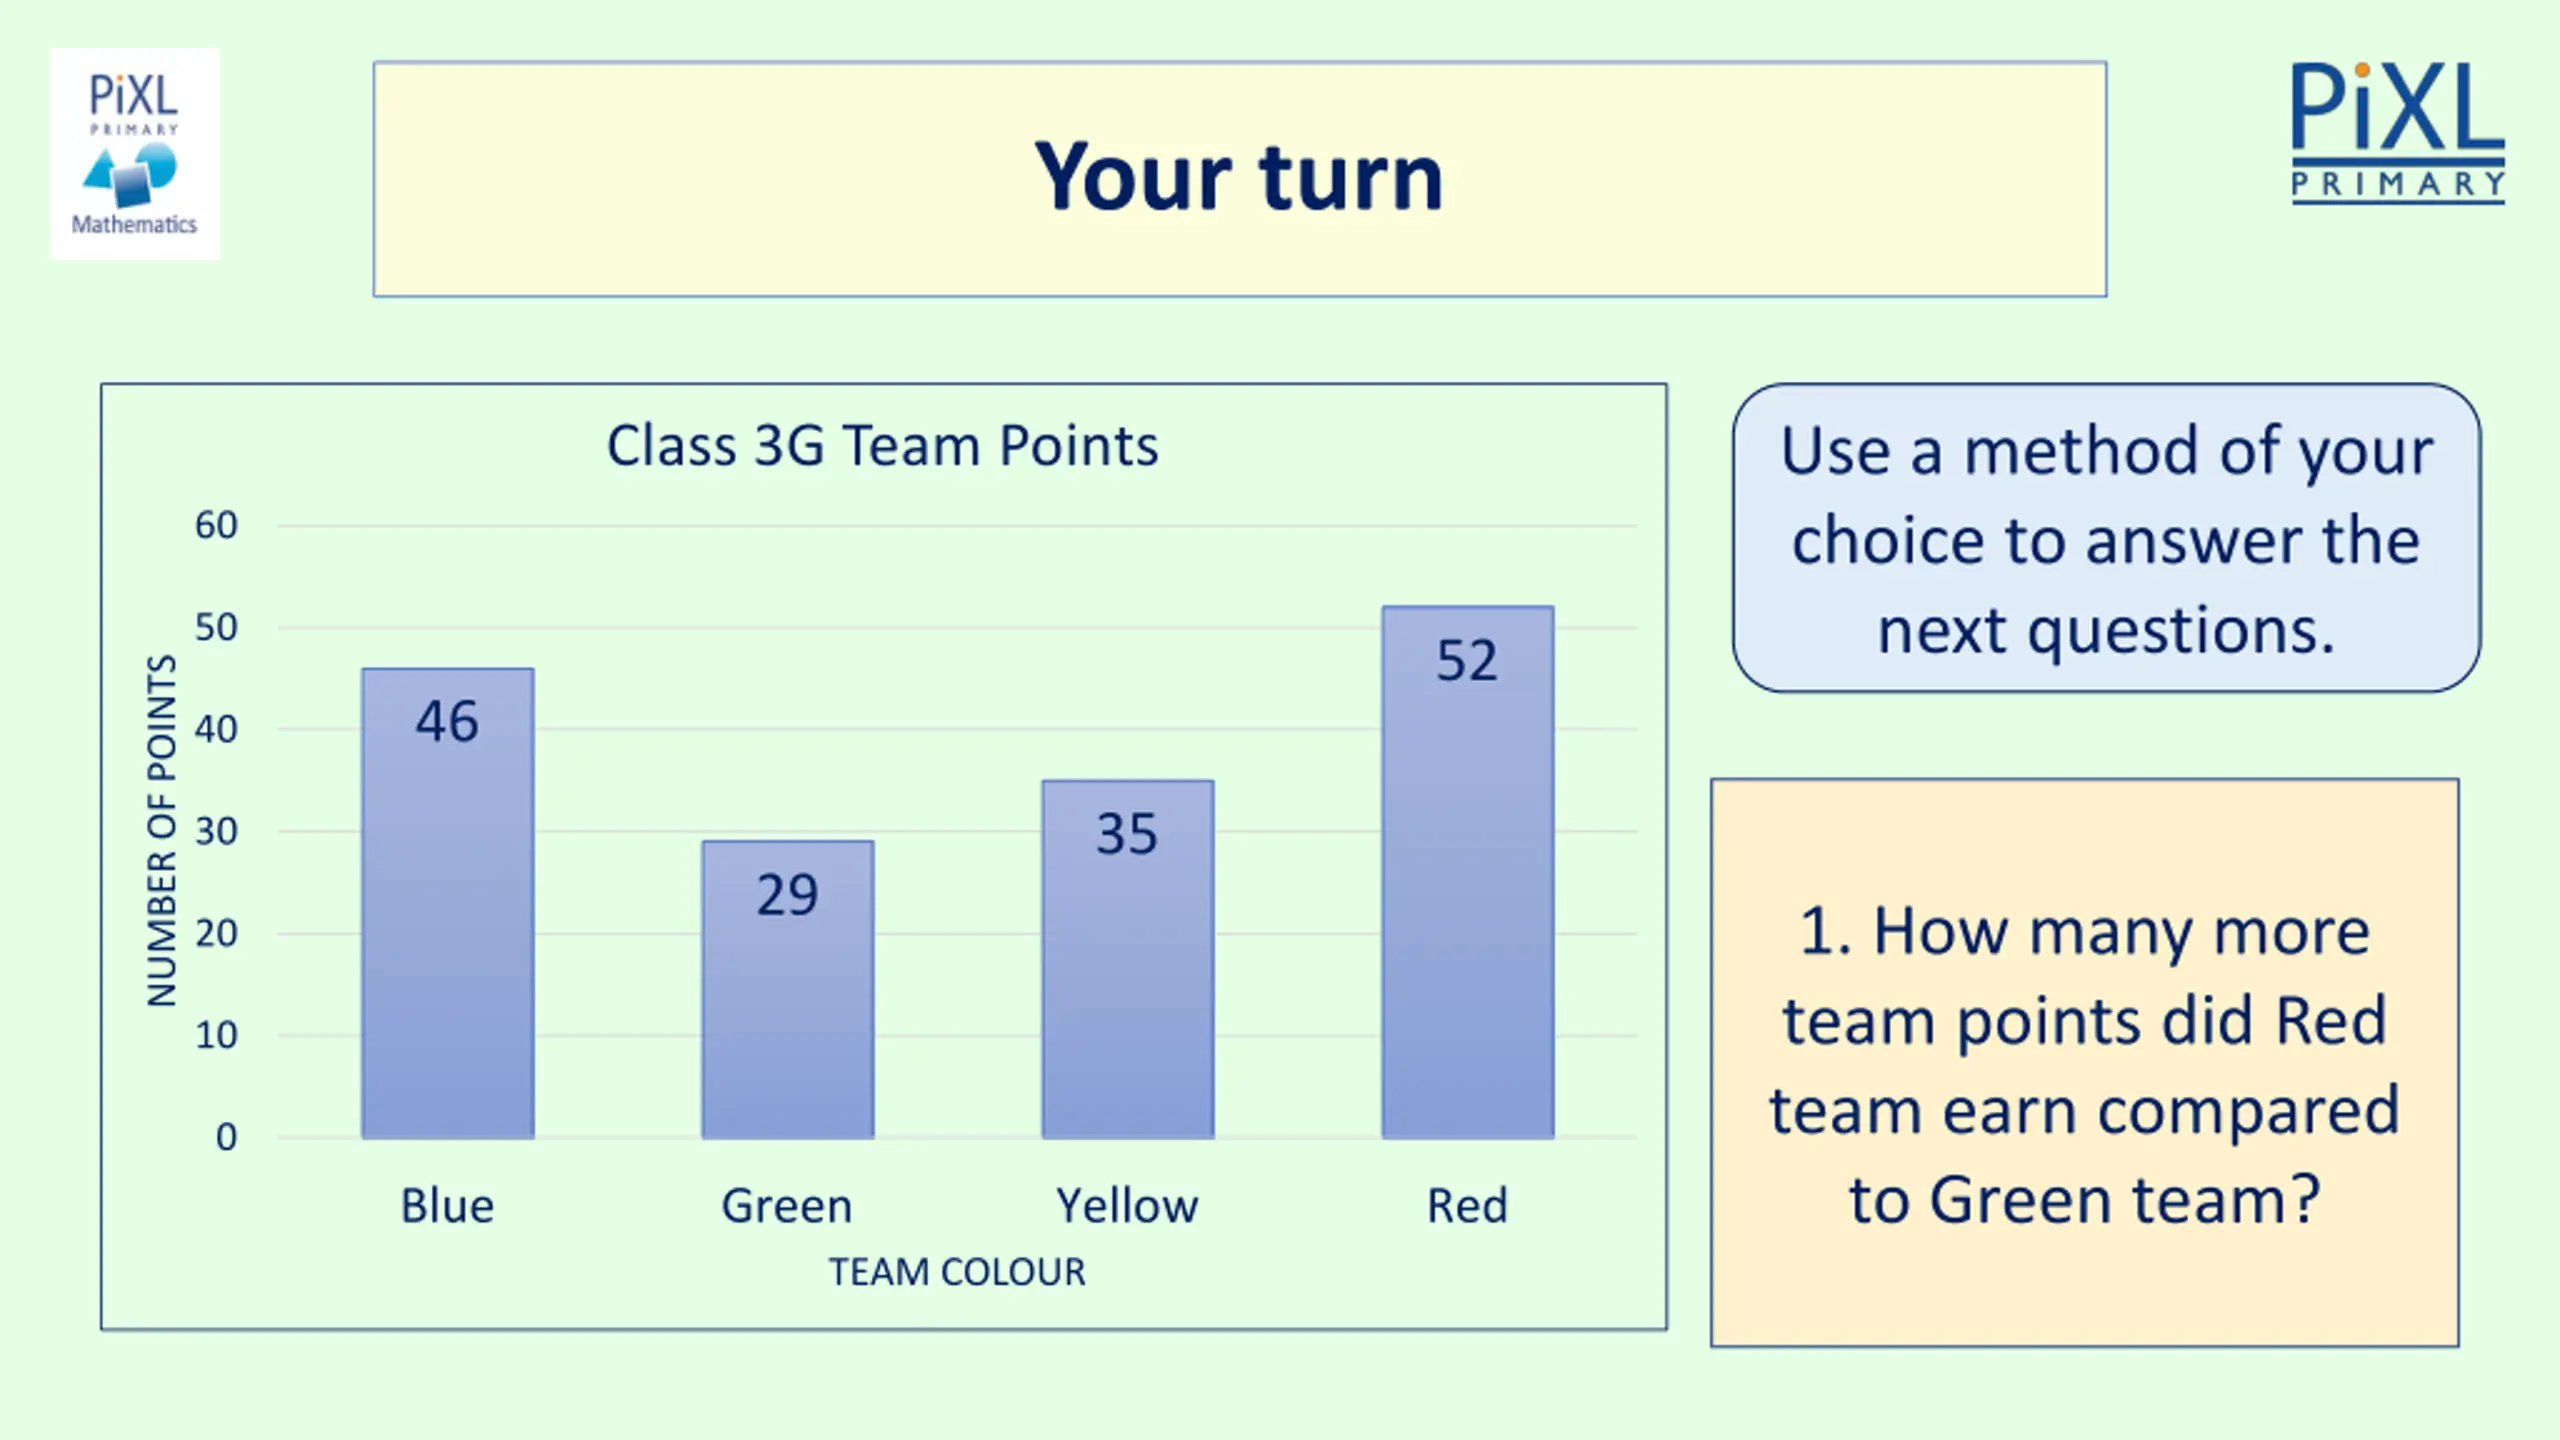Select the Yellow team bar

[x=1128, y=959]
